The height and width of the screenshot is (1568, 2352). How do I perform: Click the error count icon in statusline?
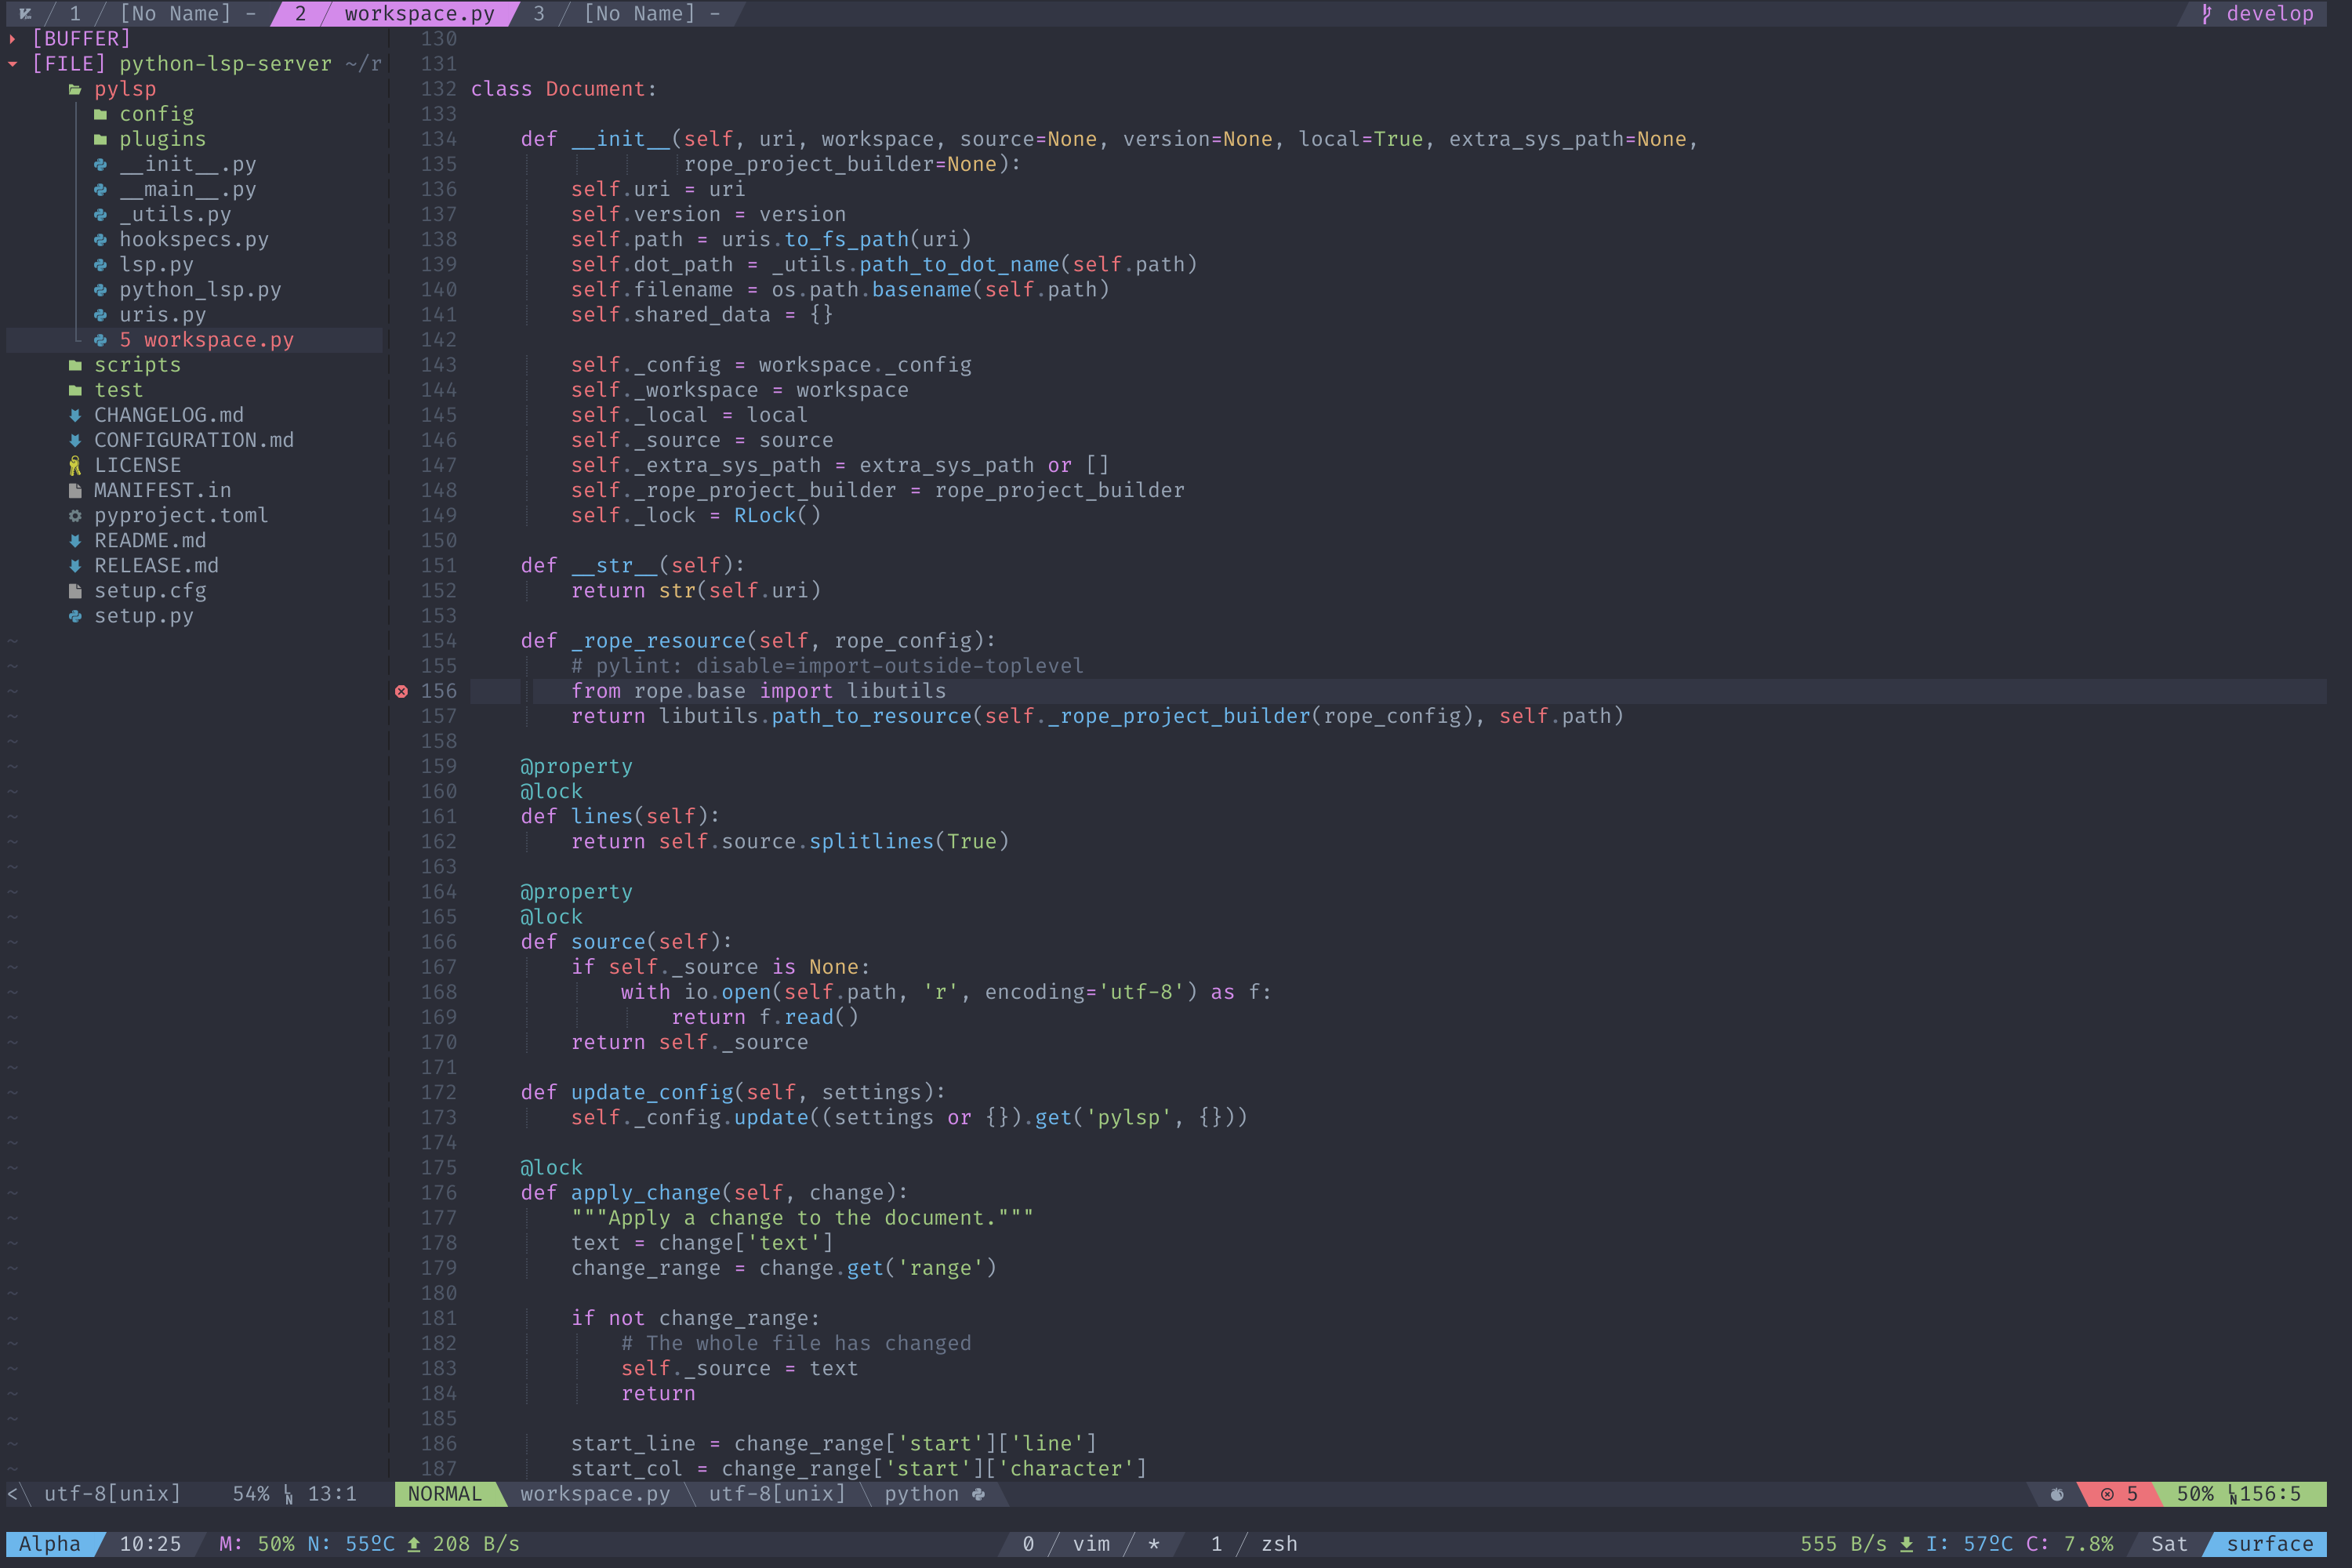click(x=2107, y=1494)
